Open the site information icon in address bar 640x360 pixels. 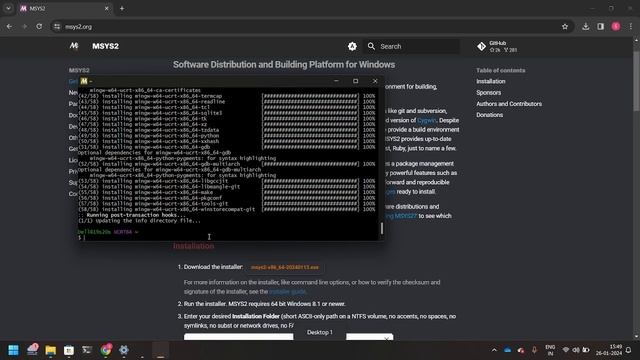point(57,27)
